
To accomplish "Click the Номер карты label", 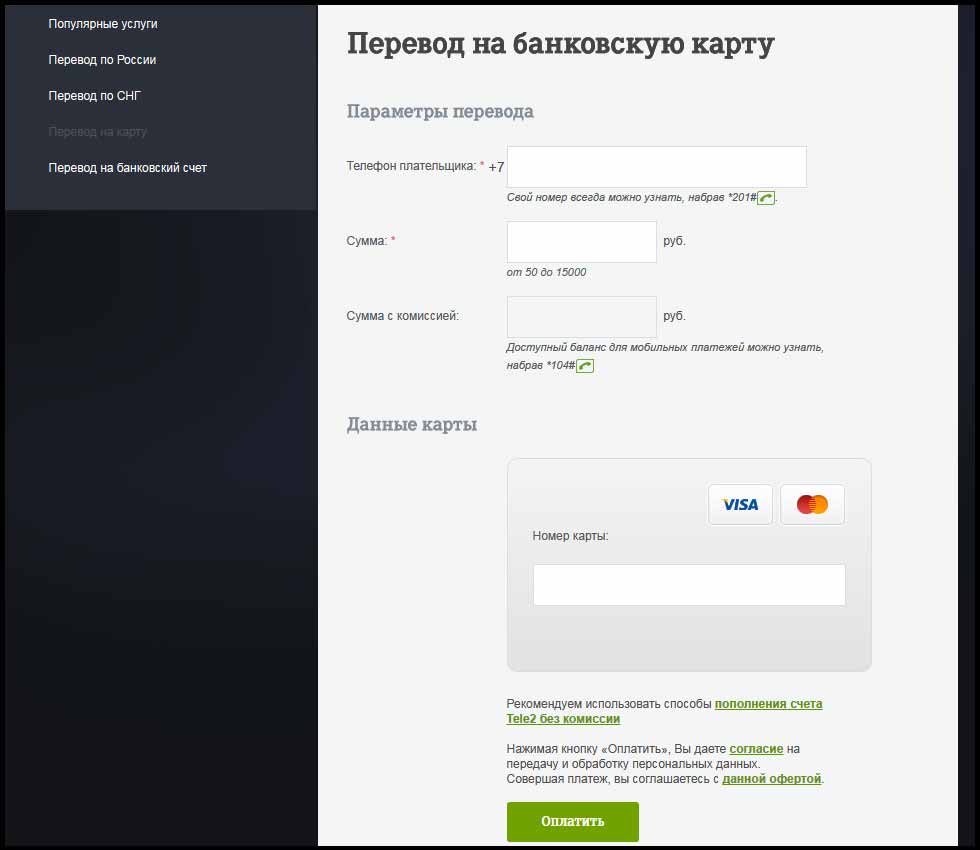I will tap(570, 536).
